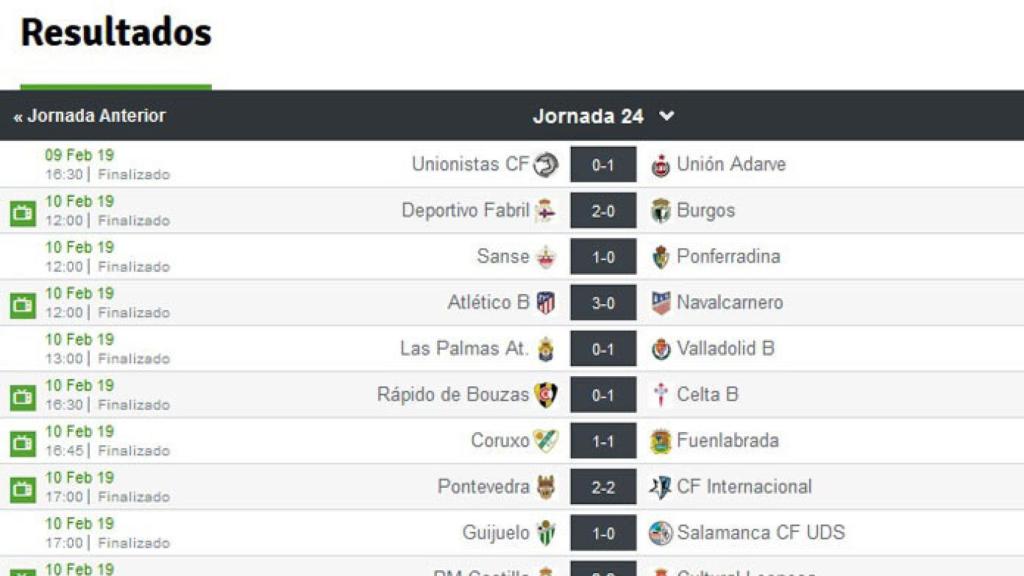The image size is (1024, 576).
Task: Open the Pontevedra 2-2 match score
Action: 603,487
